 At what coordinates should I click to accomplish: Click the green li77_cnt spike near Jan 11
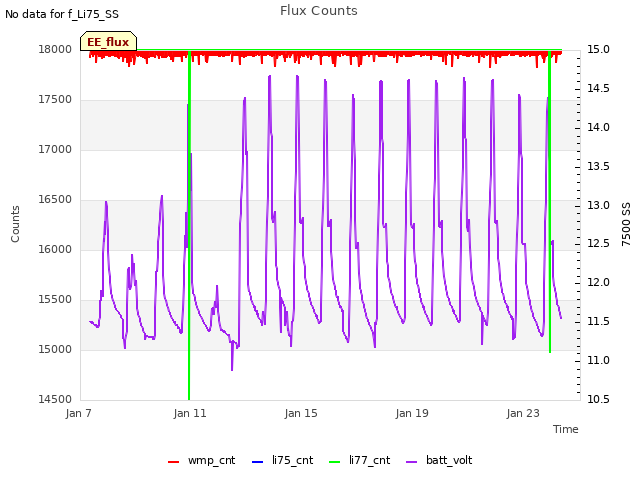189,224
